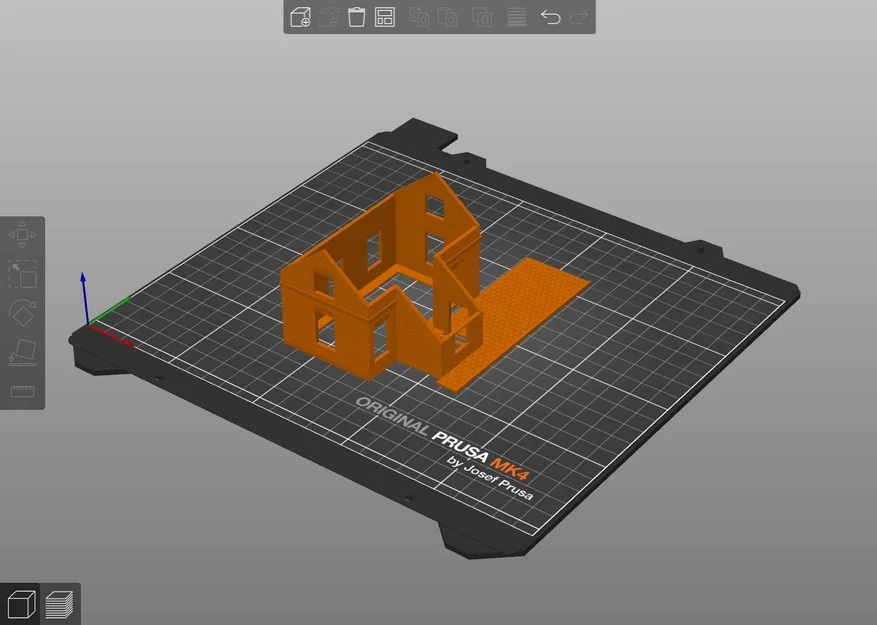Click the Delete all trash can icon
Viewport: 877px width, 625px height.
click(x=356, y=17)
